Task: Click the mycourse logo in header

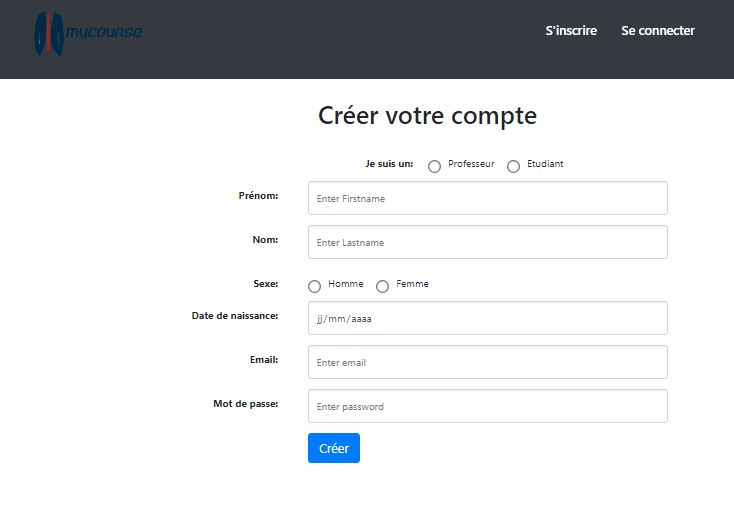Action: coord(88,33)
